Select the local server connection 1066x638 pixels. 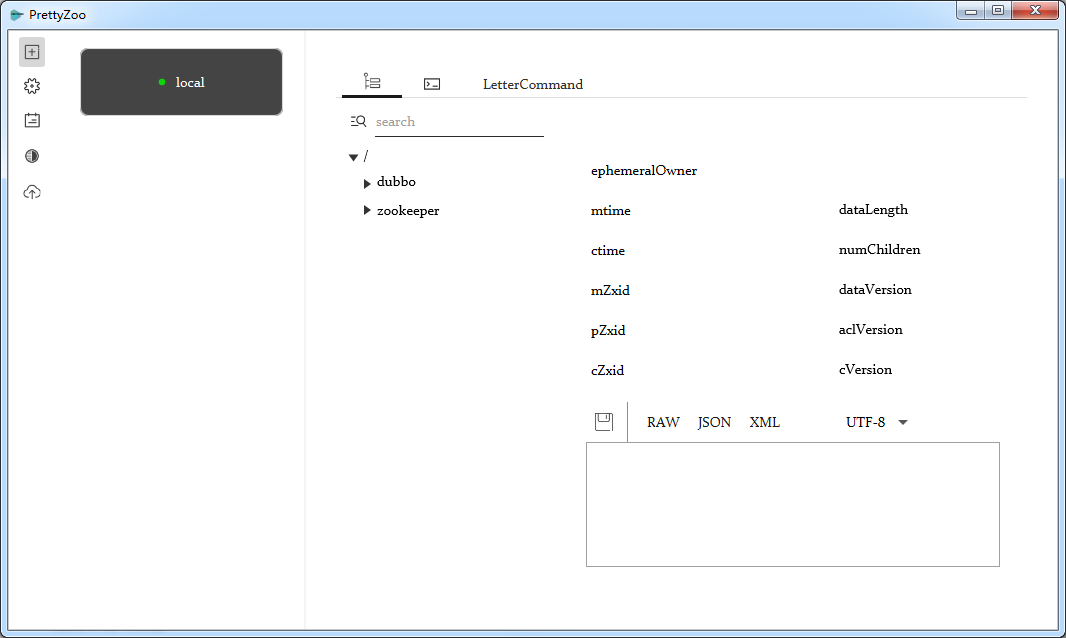[181, 82]
